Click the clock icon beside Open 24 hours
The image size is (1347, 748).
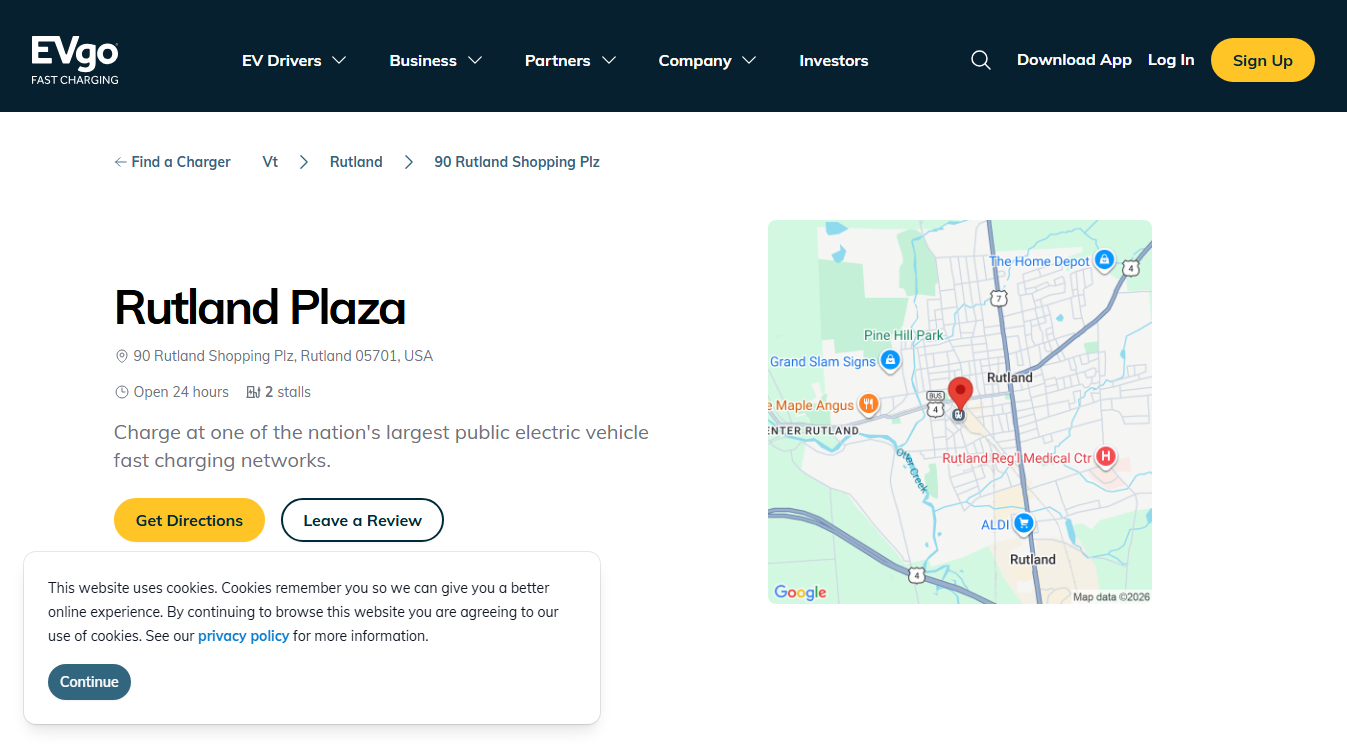pos(122,392)
